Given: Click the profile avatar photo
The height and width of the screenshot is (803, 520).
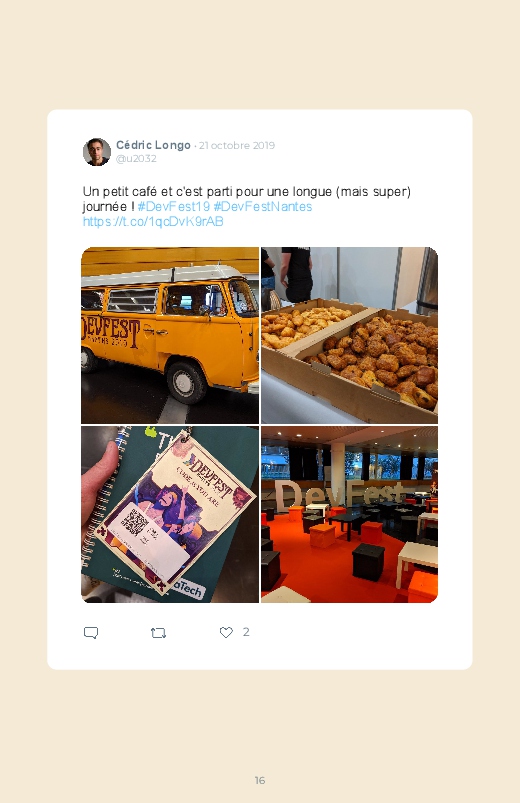Looking at the screenshot, I should point(97,152).
